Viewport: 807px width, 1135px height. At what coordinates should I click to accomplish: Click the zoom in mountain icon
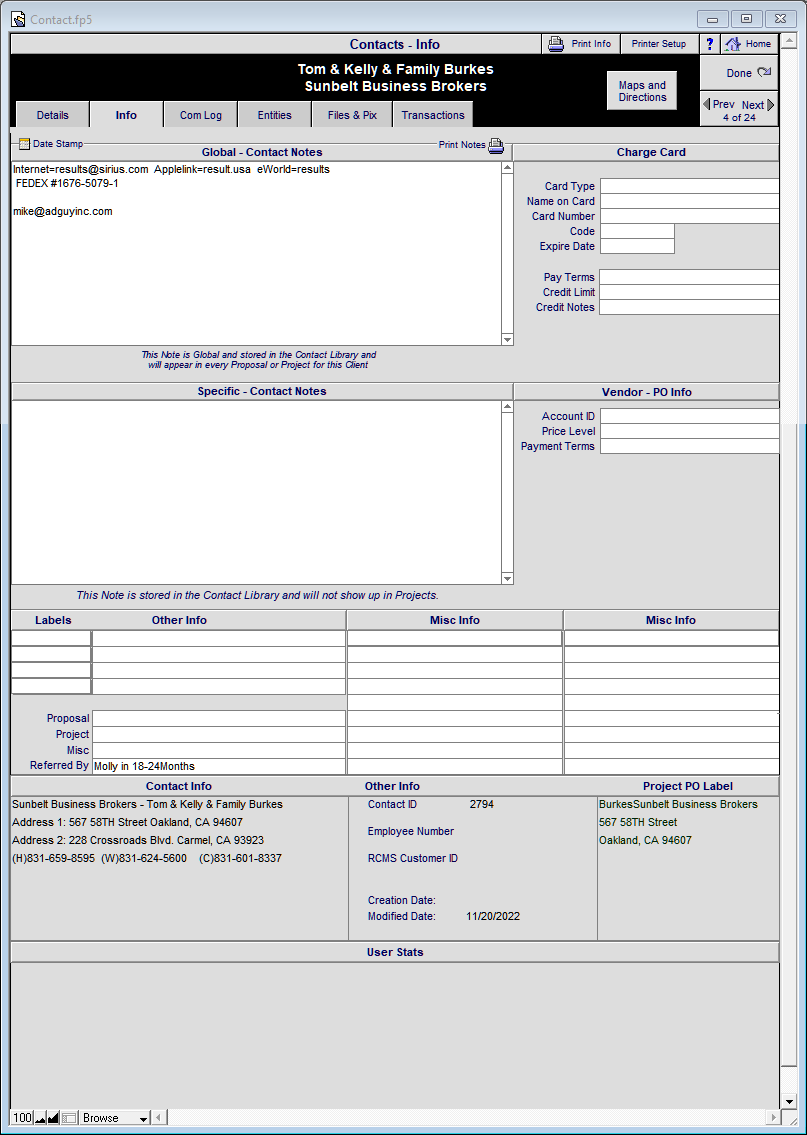pyautogui.click(x=53, y=1118)
